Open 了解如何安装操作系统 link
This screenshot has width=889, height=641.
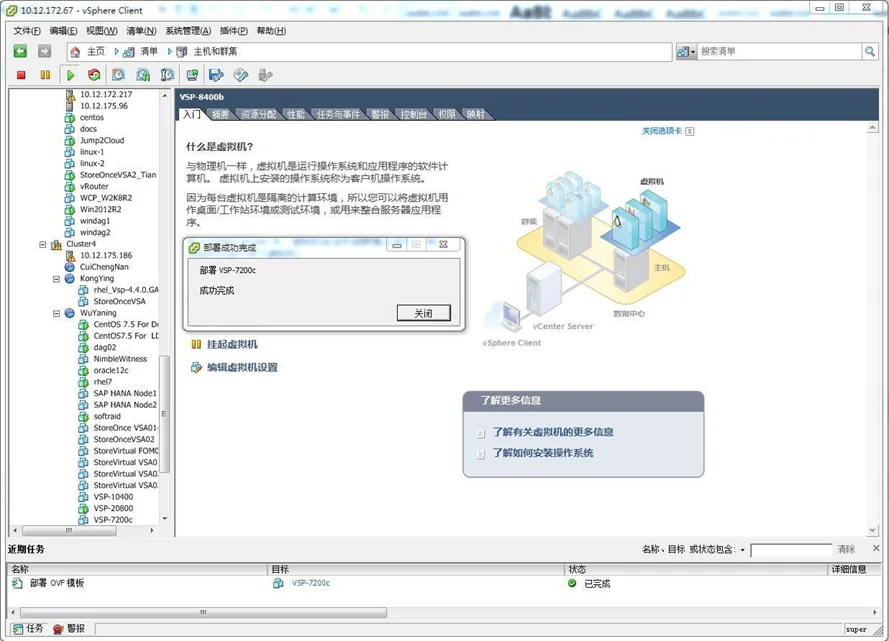coord(543,453)
